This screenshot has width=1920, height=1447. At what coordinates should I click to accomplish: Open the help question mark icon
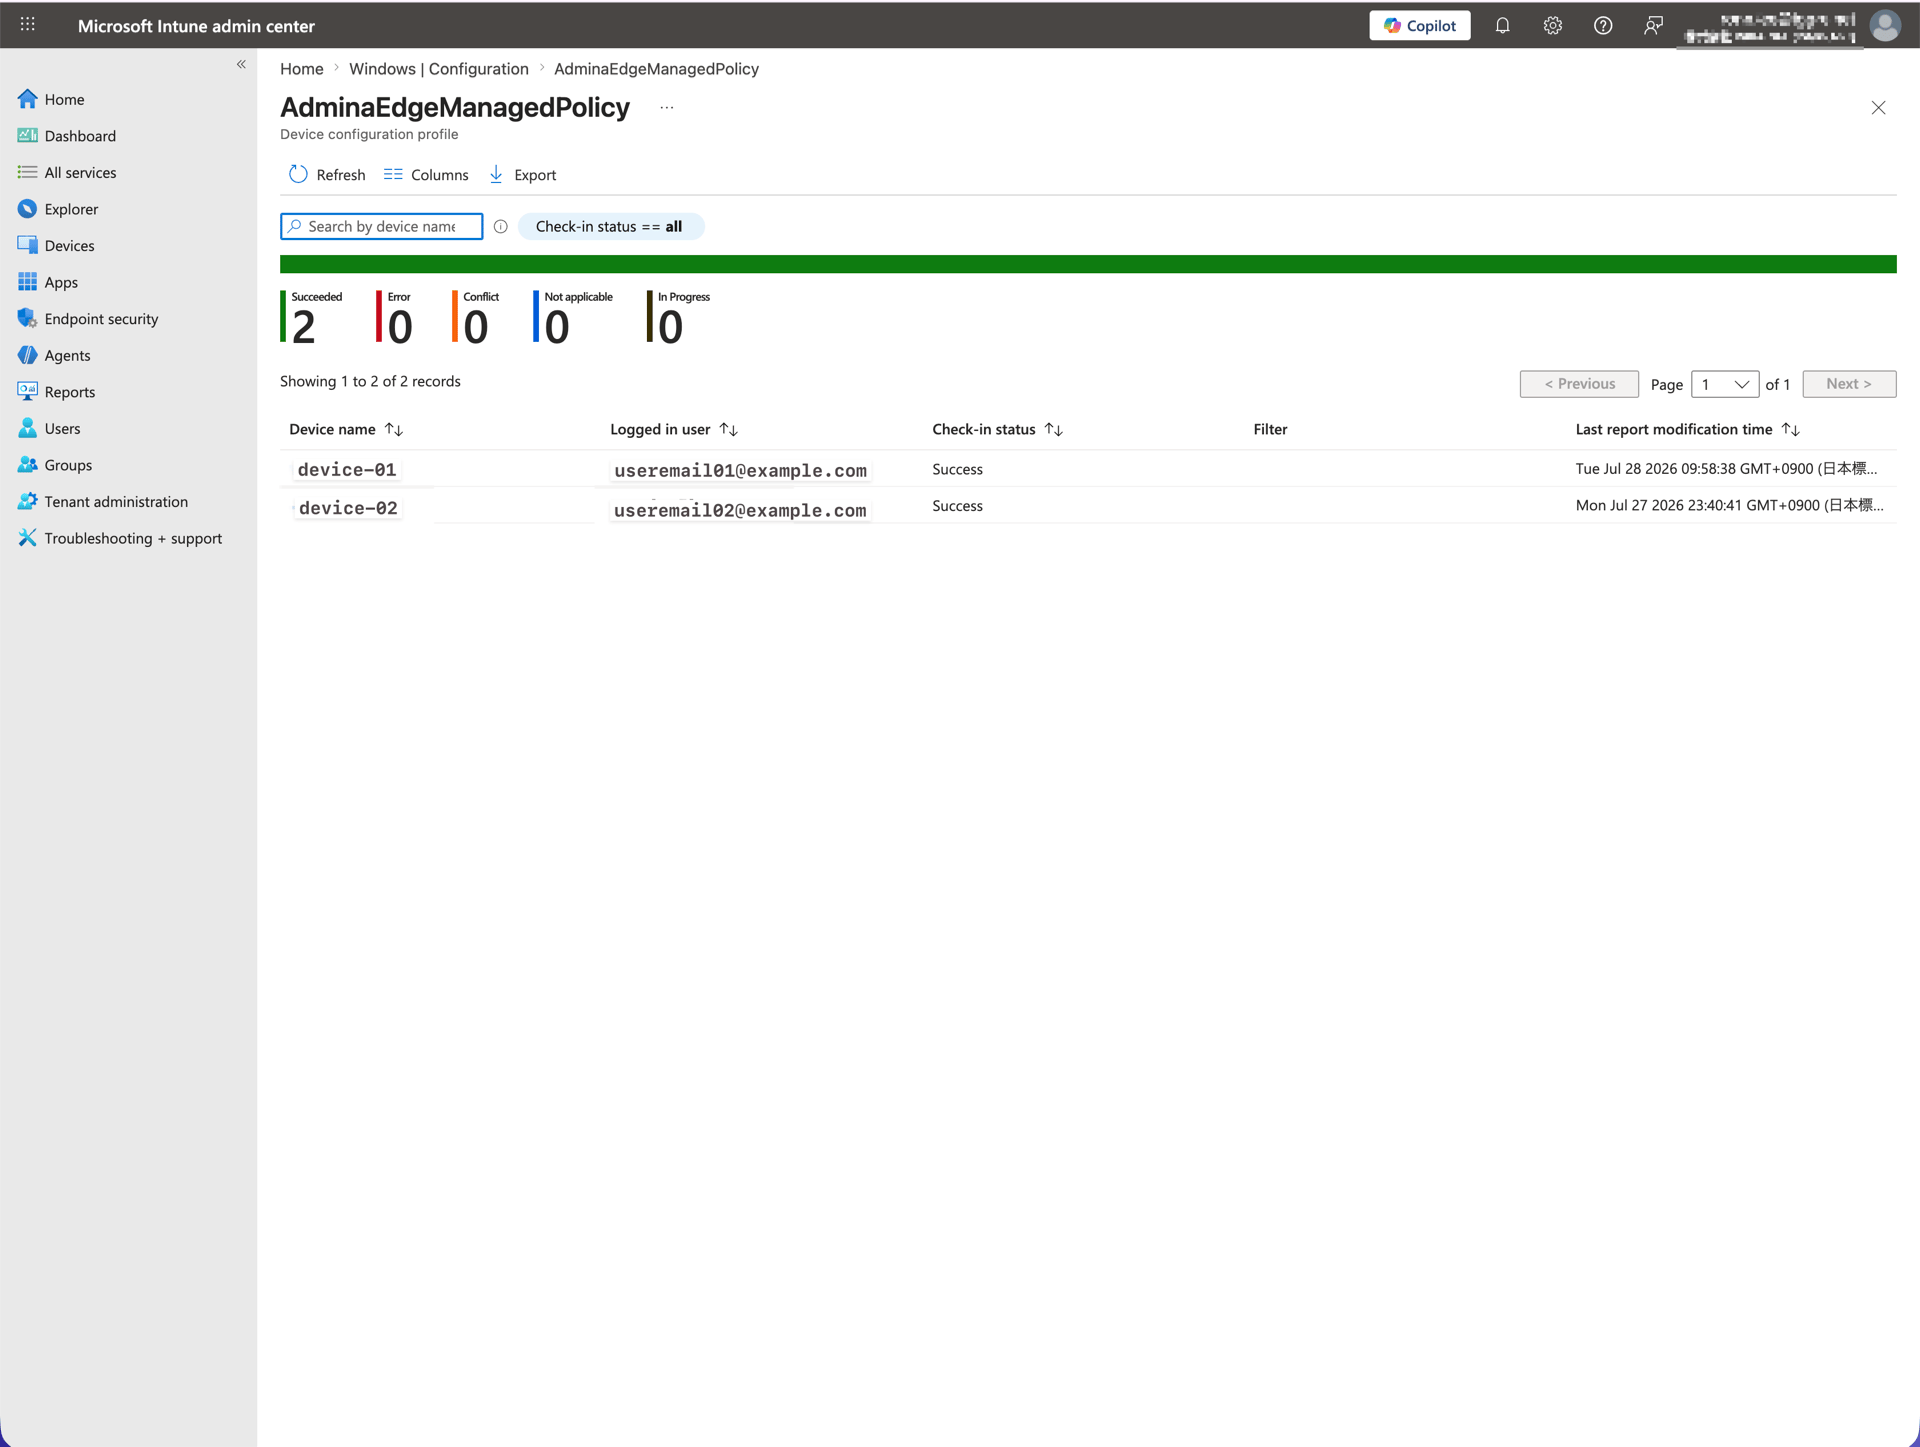pos(1603,26)
